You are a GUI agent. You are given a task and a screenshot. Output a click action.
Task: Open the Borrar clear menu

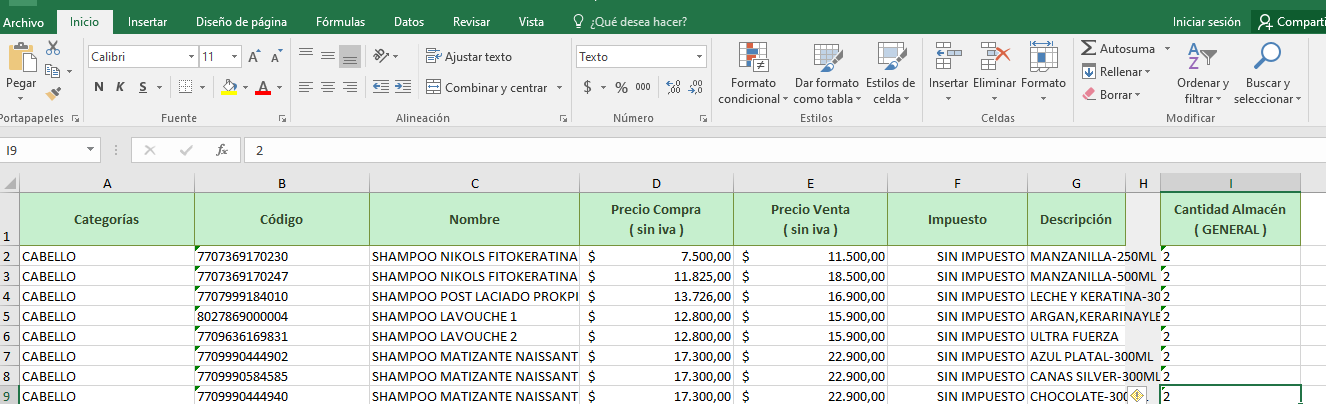1111,94
